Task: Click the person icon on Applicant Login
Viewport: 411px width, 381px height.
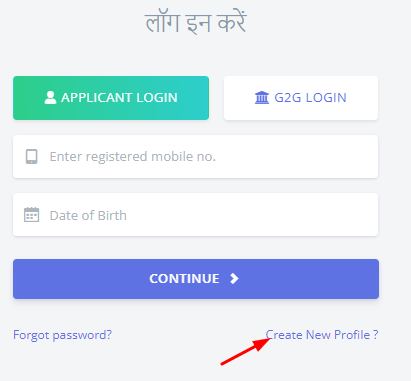Action: pyautogui.click(x=50, y=97)
